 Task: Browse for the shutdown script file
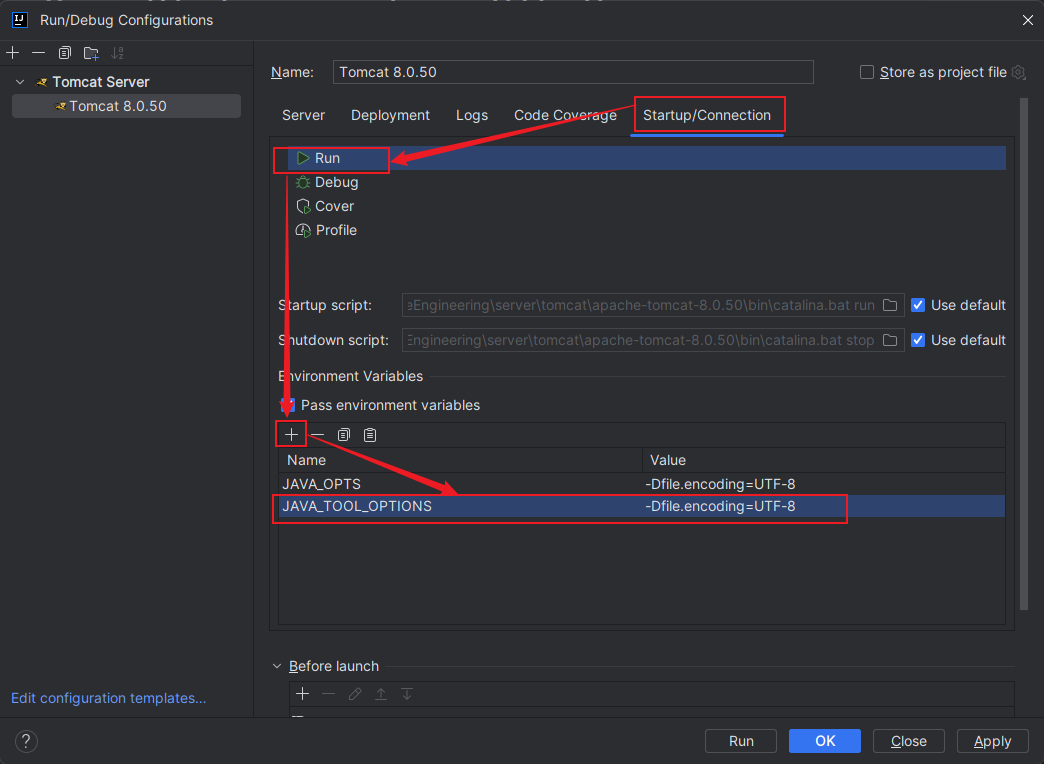pyautogui.click(x=890, y=340)
